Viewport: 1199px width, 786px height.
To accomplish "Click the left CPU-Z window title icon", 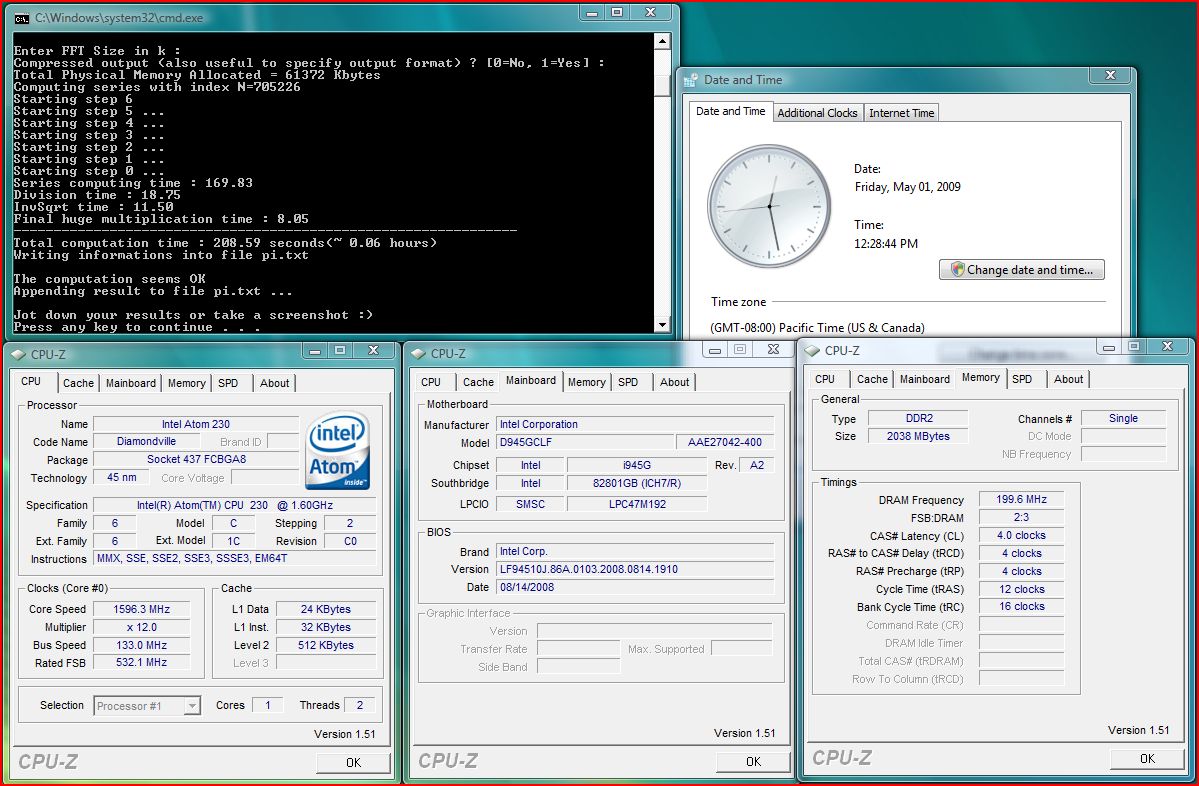I will coord(19,355).
